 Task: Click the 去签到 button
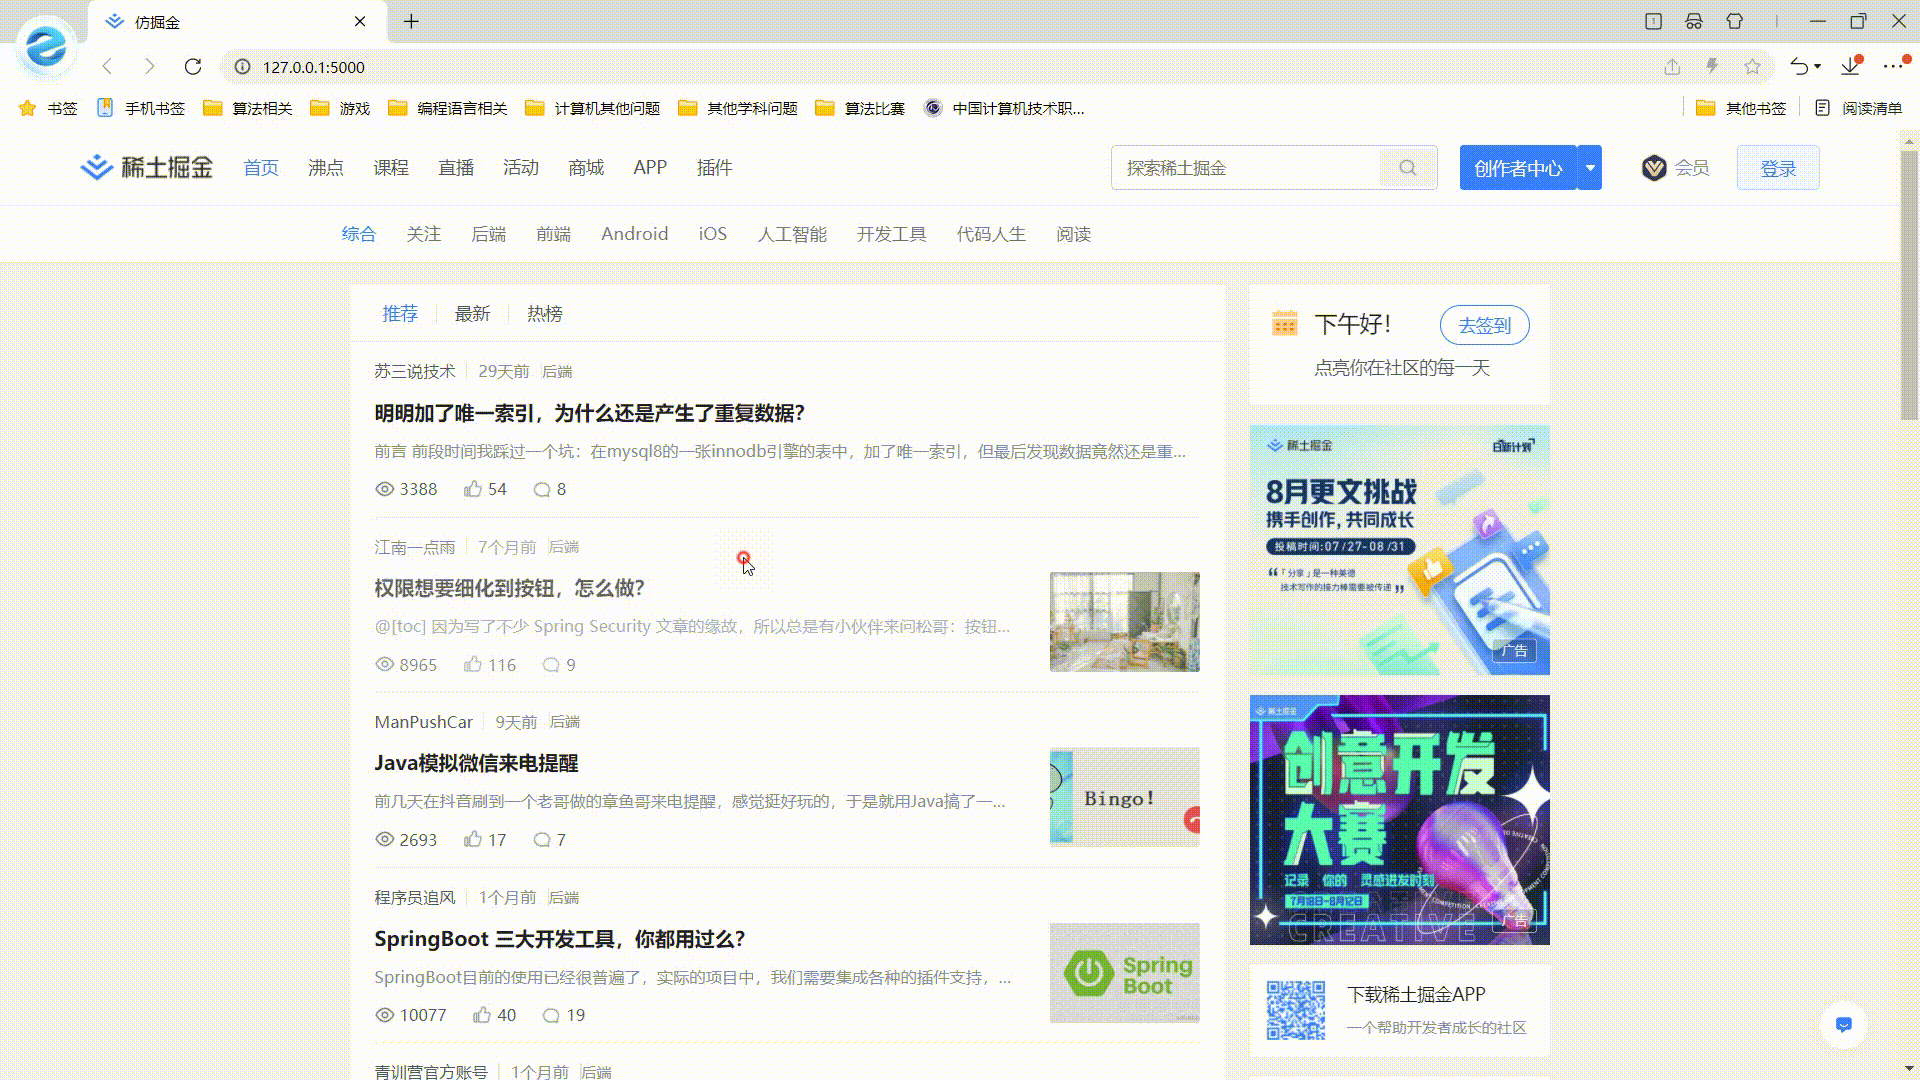[1484, 325]
